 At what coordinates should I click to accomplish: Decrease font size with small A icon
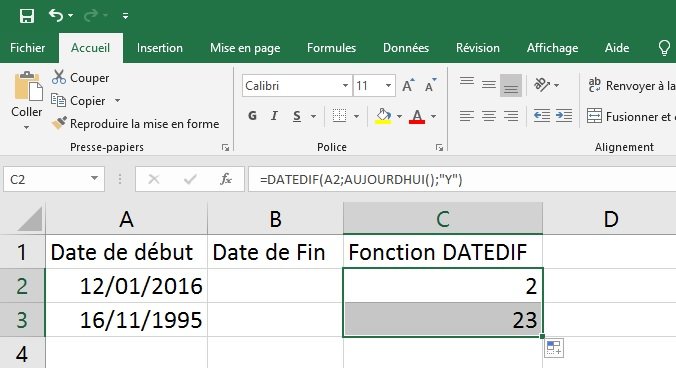[x=430, y=85]
